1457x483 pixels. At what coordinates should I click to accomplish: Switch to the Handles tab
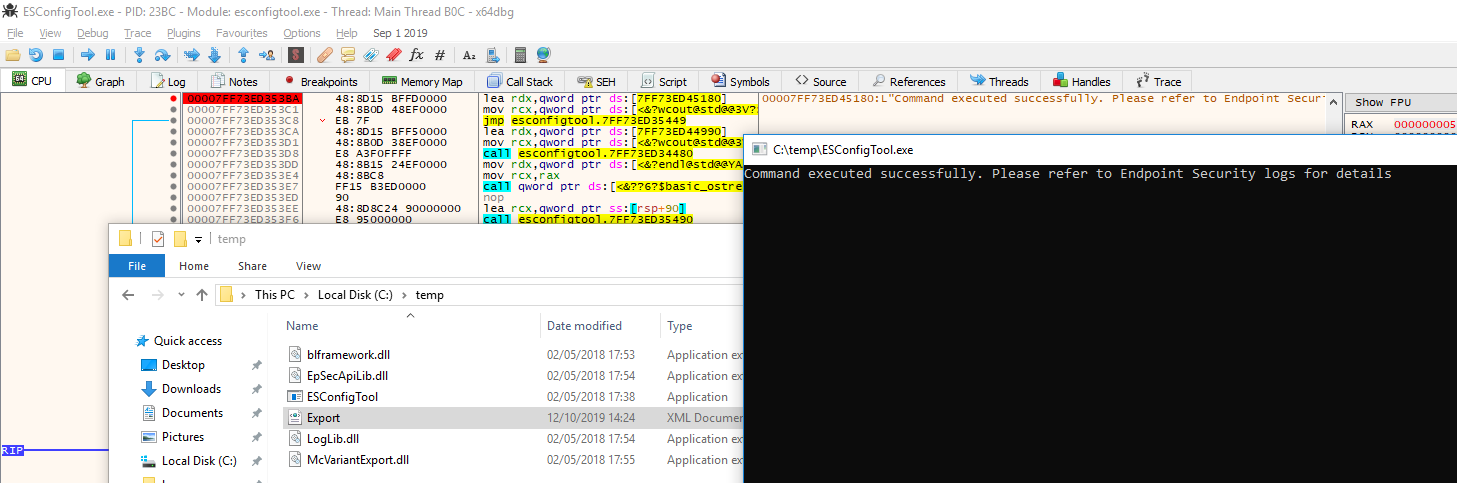click(x=1081, y=81)
